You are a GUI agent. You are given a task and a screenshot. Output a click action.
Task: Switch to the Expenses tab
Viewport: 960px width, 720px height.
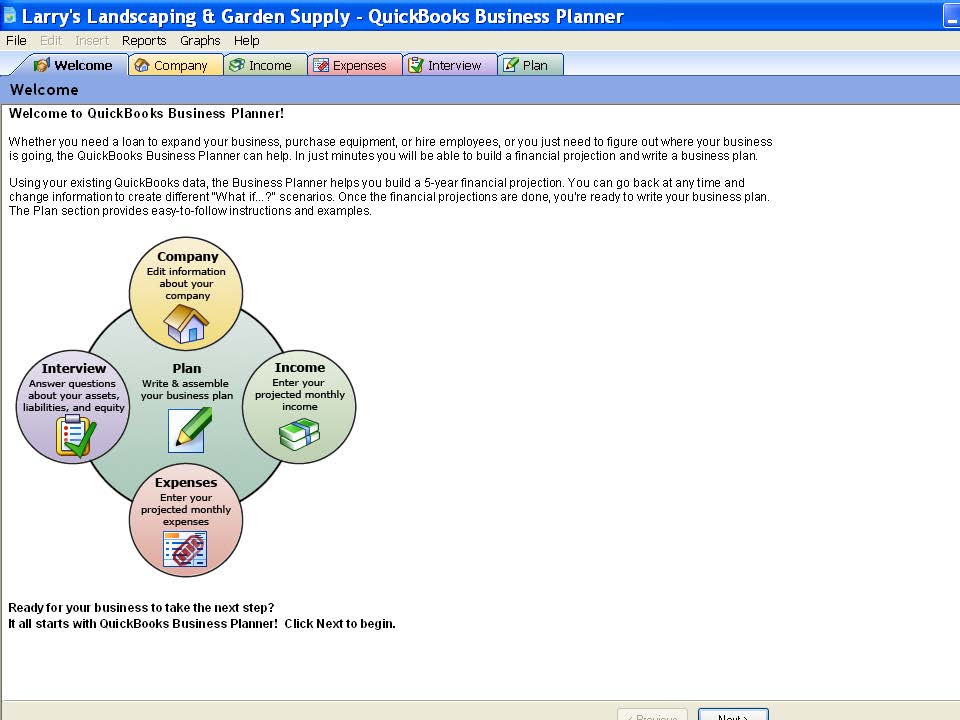pyautogui.click(x=354, y=65)
